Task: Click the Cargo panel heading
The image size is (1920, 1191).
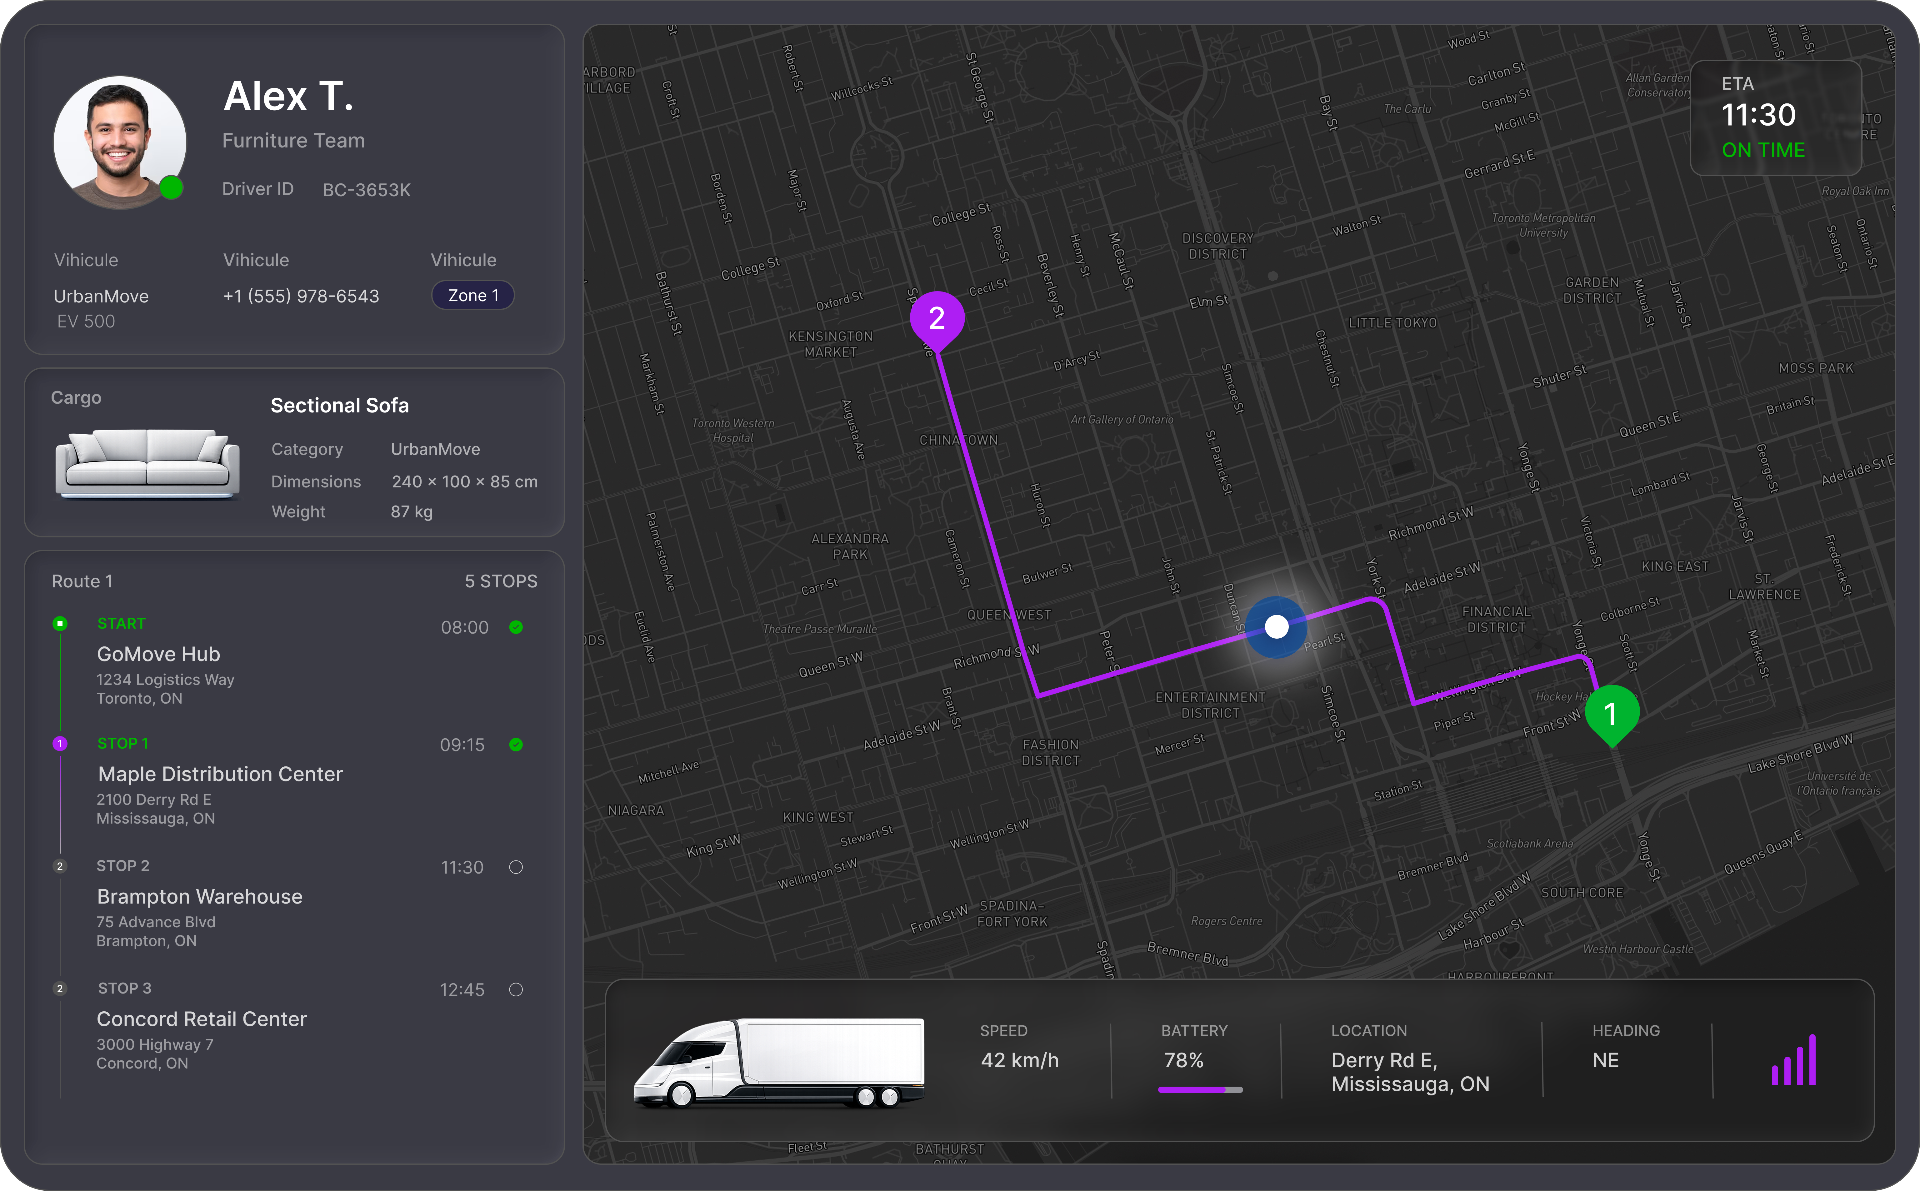Action: [76, 398]
